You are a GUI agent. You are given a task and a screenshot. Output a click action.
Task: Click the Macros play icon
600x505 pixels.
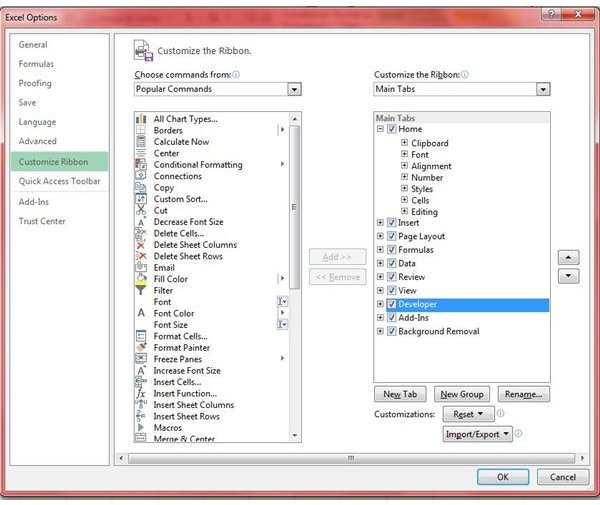point(141,427)
